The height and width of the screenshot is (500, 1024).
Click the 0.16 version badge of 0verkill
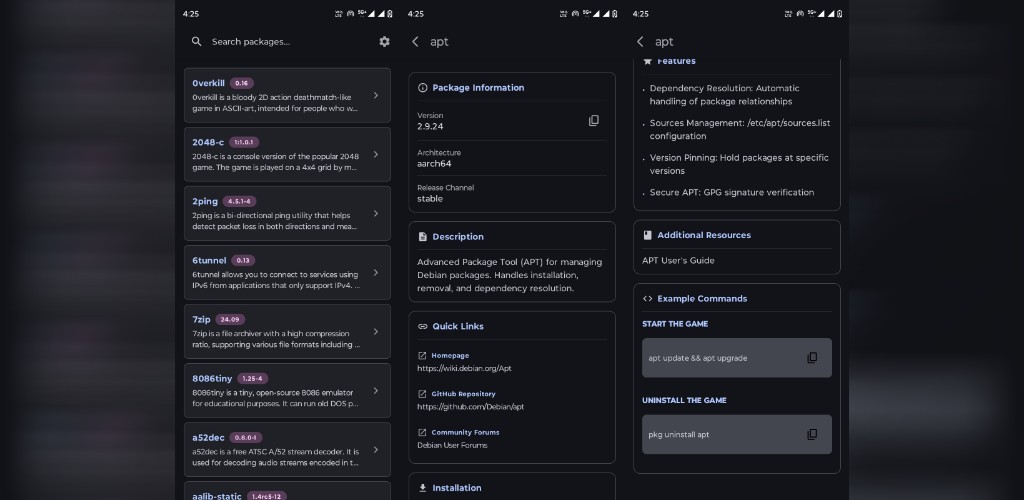click(x=242, y=84)
